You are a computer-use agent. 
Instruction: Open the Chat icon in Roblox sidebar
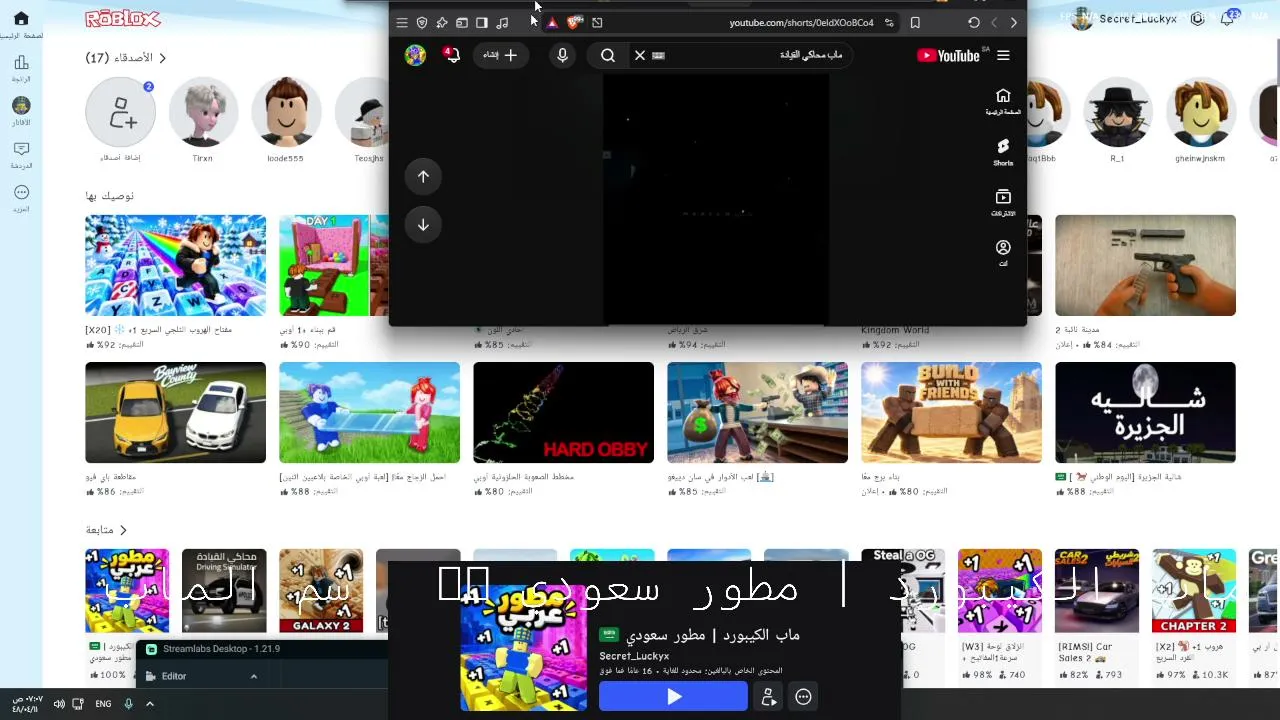pos(21,149)
